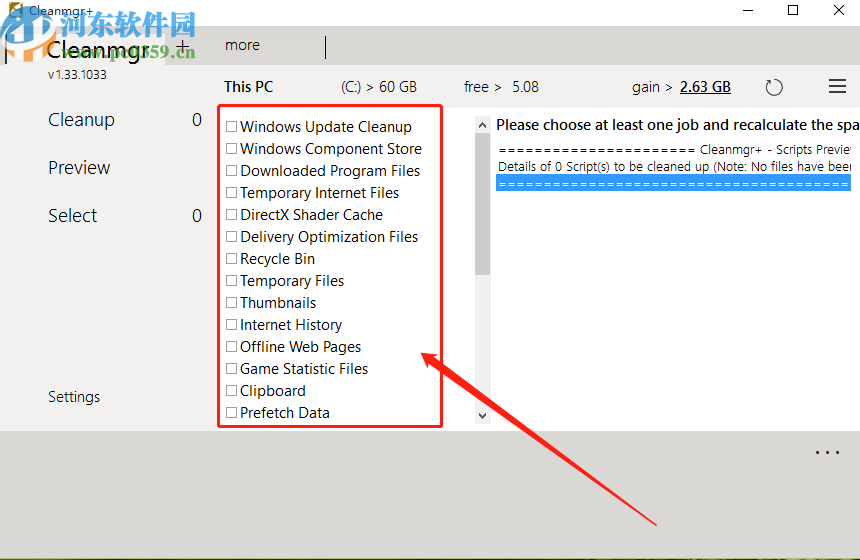Click the scroll down arrow
The width and height of the screenshot is (860, 560).
(482, 415)
